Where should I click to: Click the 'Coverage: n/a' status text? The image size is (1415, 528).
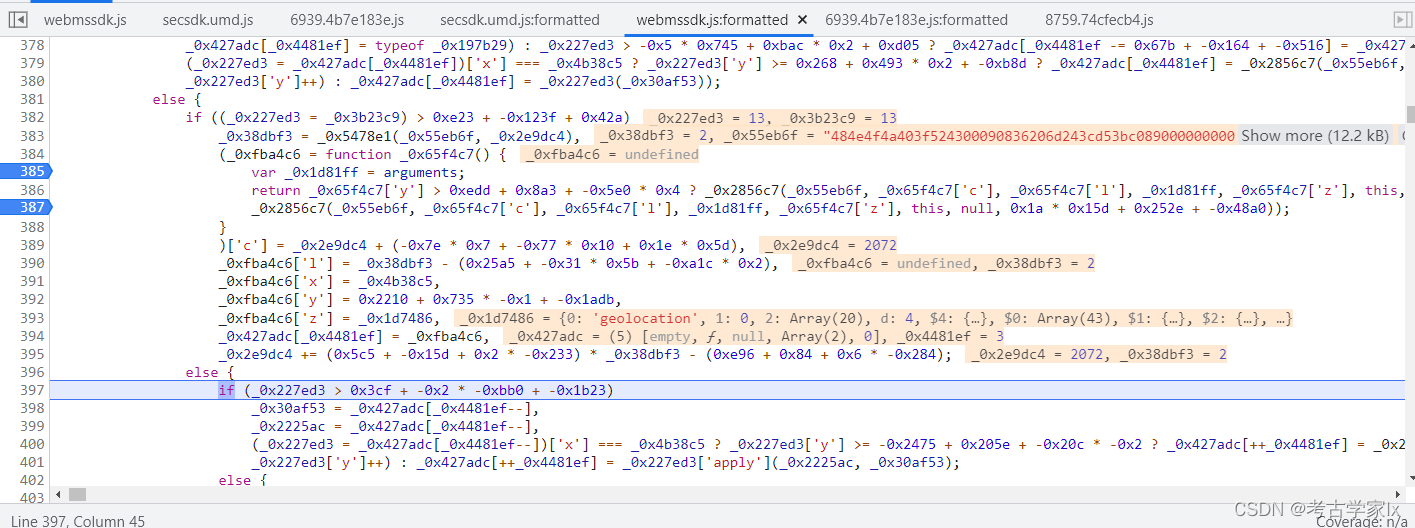click(1362, 521)
